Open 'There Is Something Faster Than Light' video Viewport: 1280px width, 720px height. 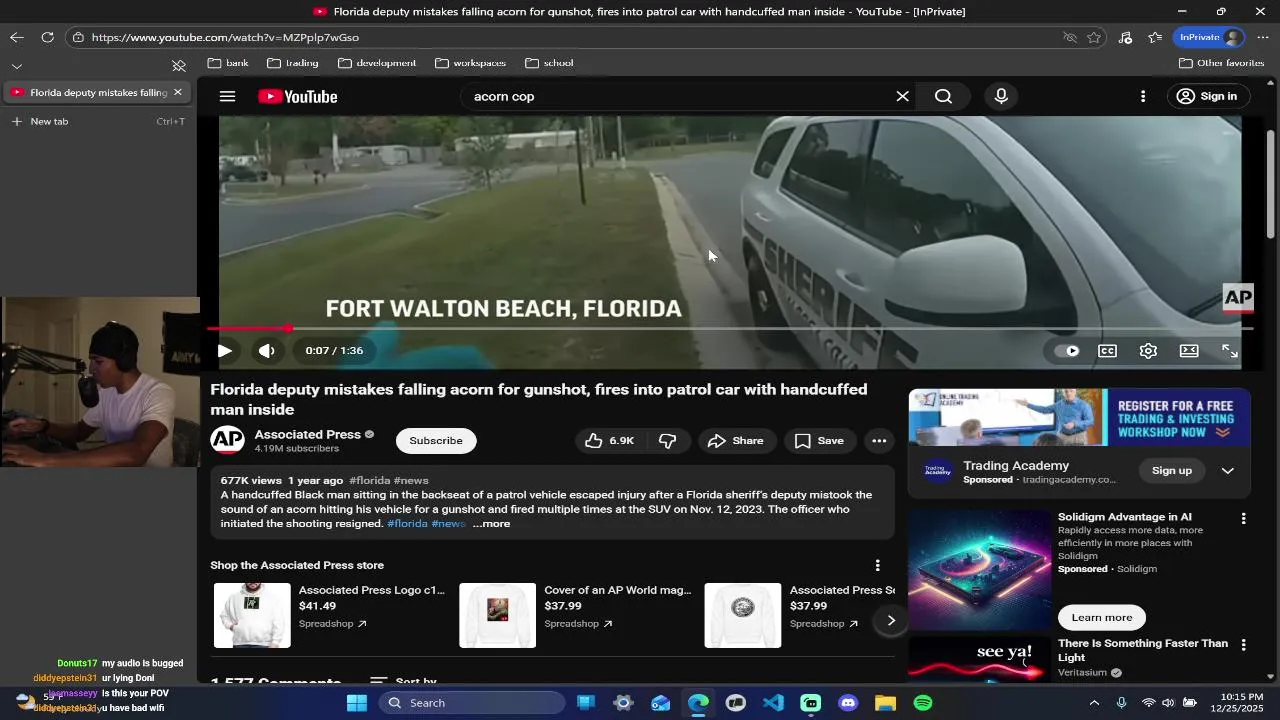(x=1142, y=650)
